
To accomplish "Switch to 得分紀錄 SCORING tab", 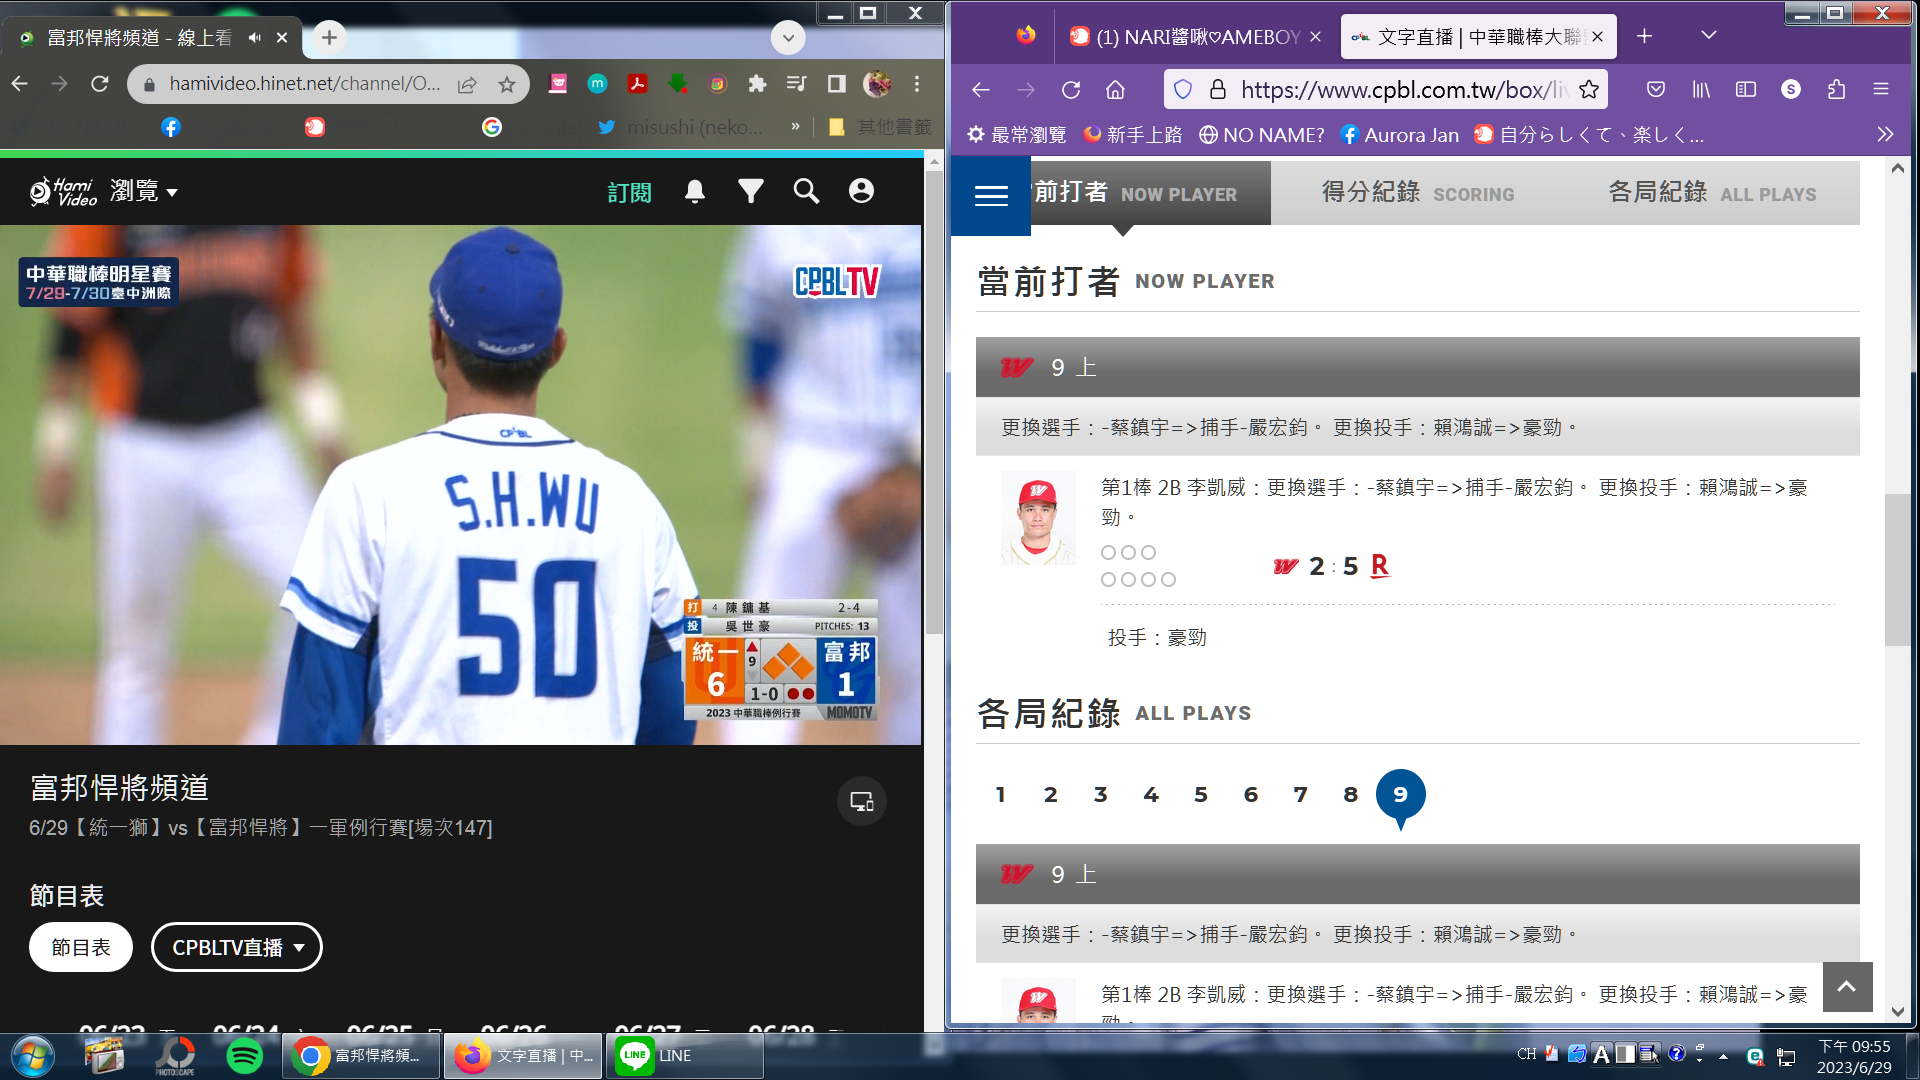I will 1418,193.
